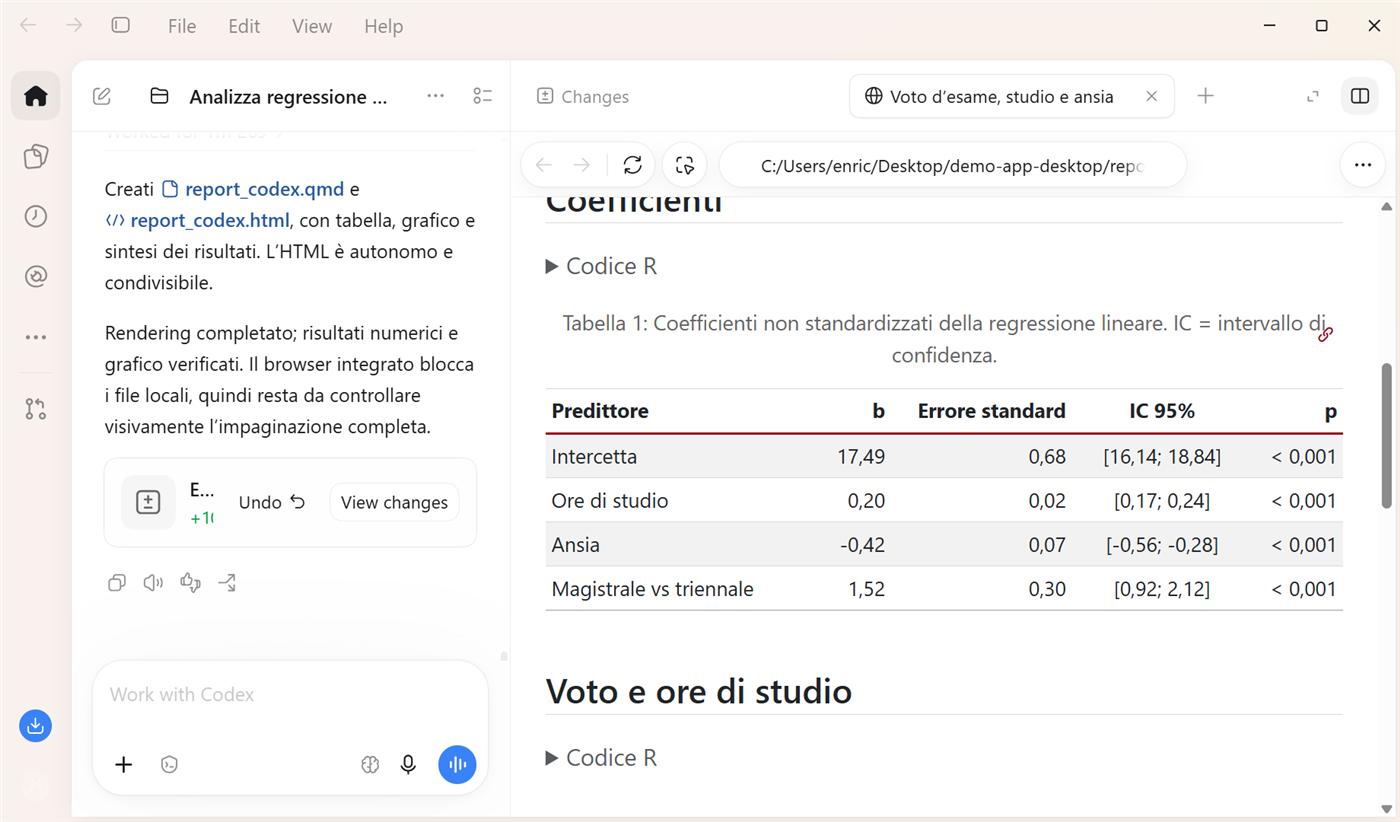Copy the response with the copy icon
The width and height of the screenshot is (1400, 822).
tap(117, 583)
